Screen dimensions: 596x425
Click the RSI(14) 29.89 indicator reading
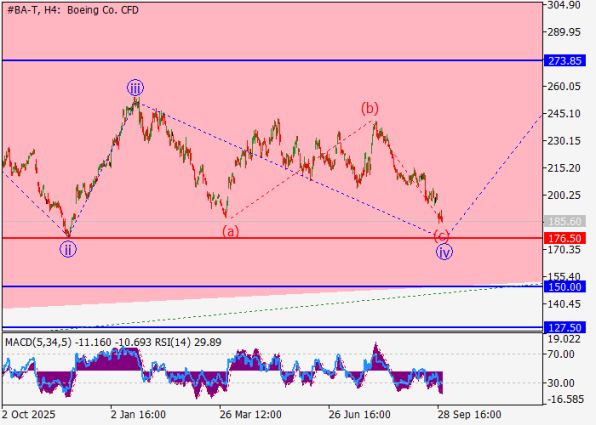(188, 342)
